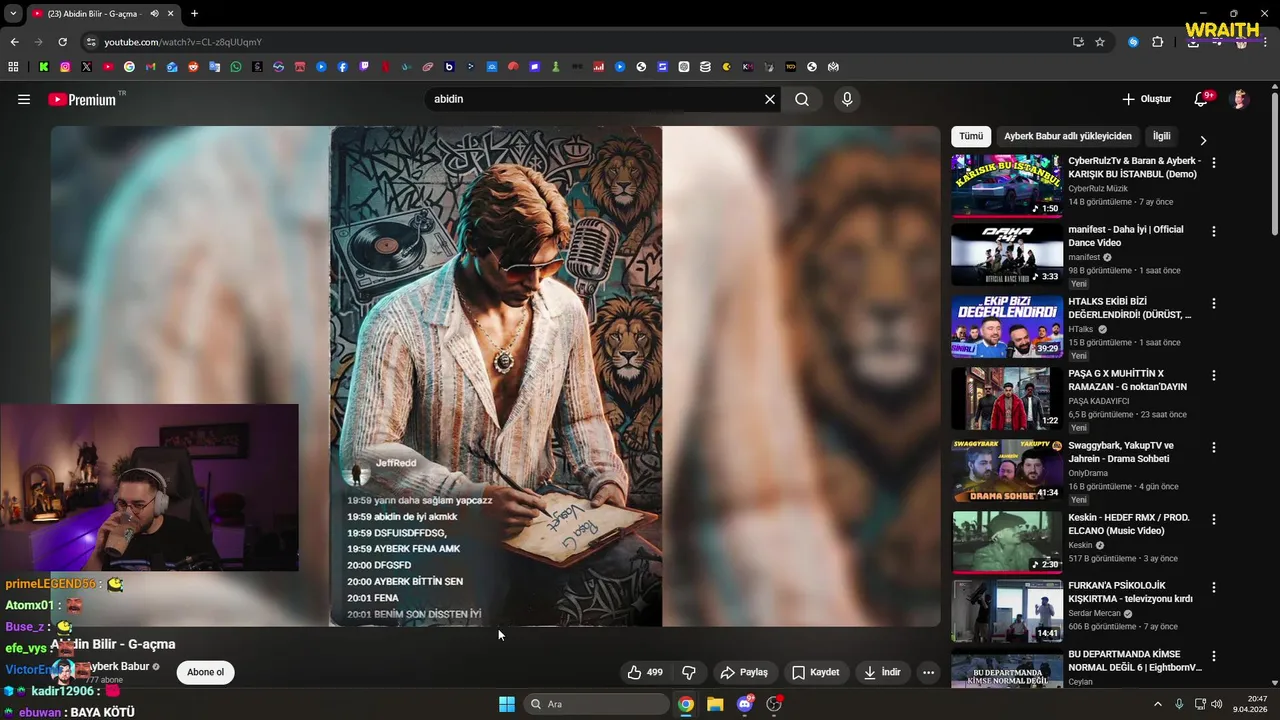Open File Explorer from the taskbar
The width and height of the screenshot is (1280, 720).
tap(715, 704)
